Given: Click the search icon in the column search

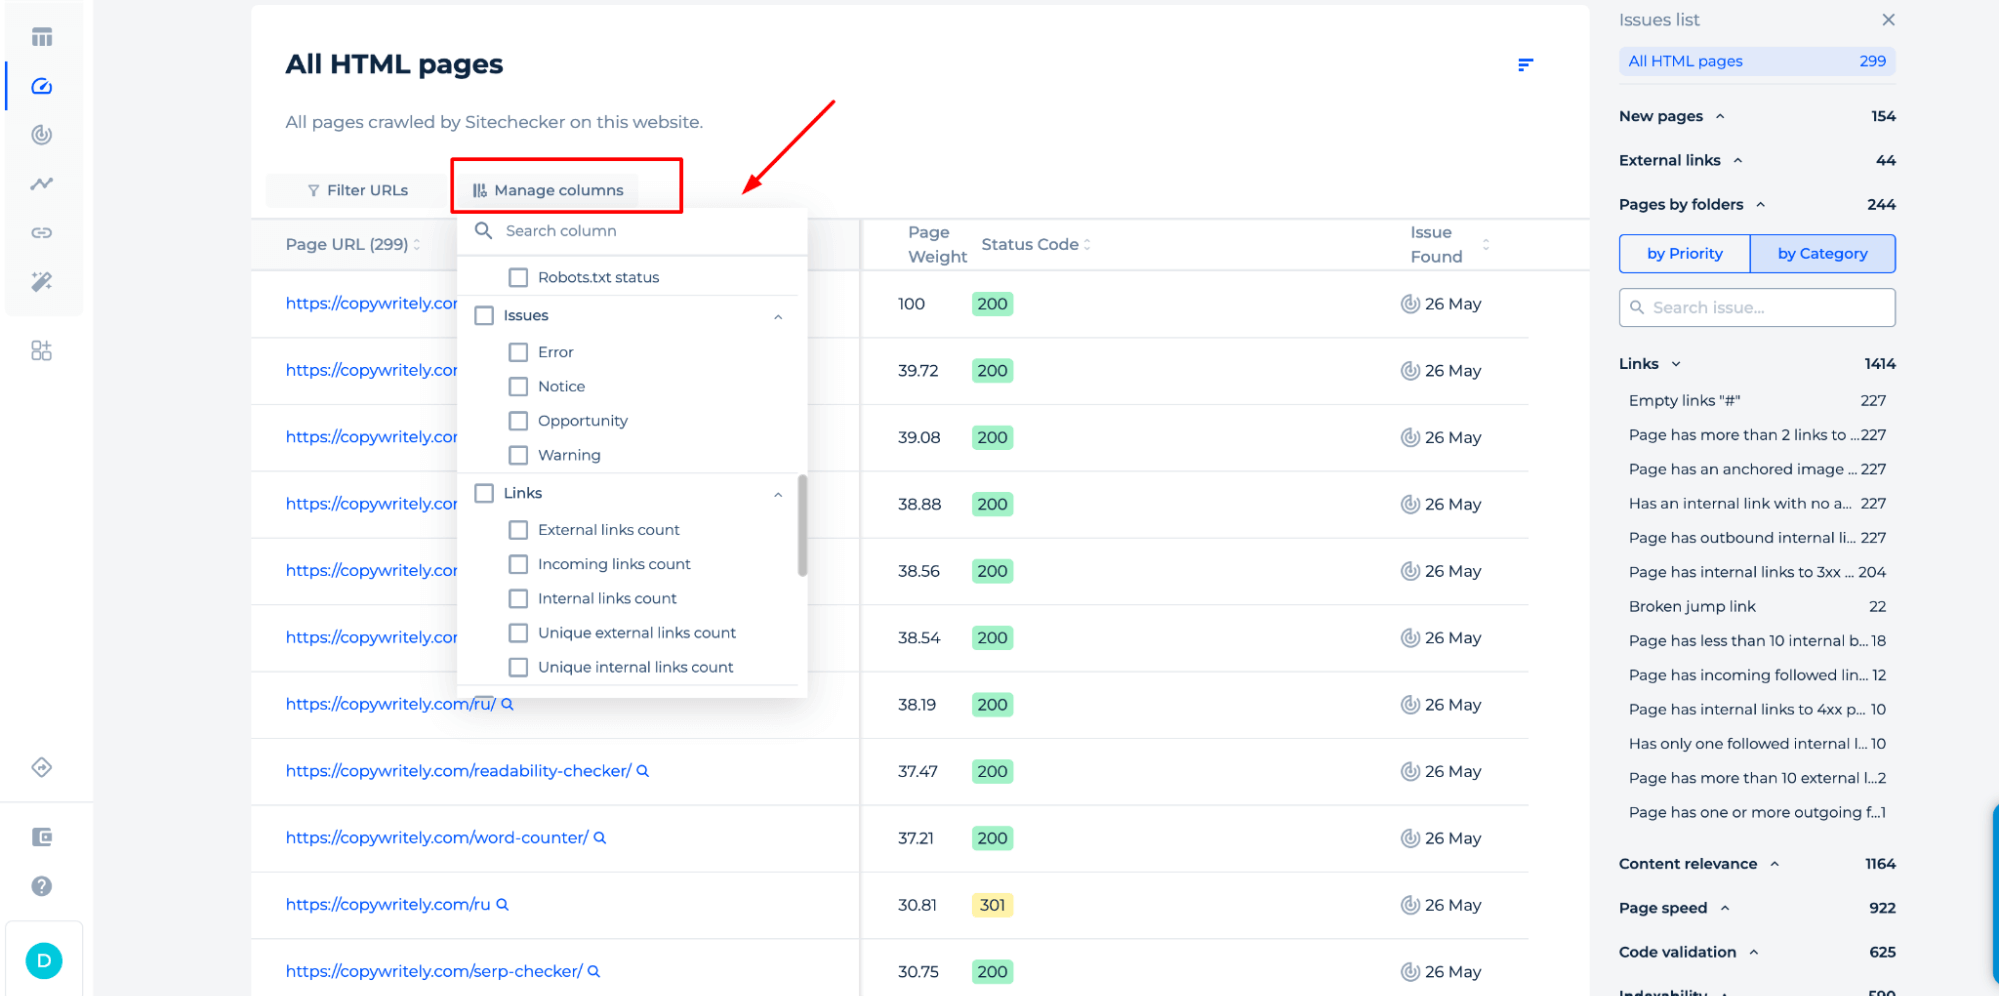Looking at the screenshot, I should (483, 231).
